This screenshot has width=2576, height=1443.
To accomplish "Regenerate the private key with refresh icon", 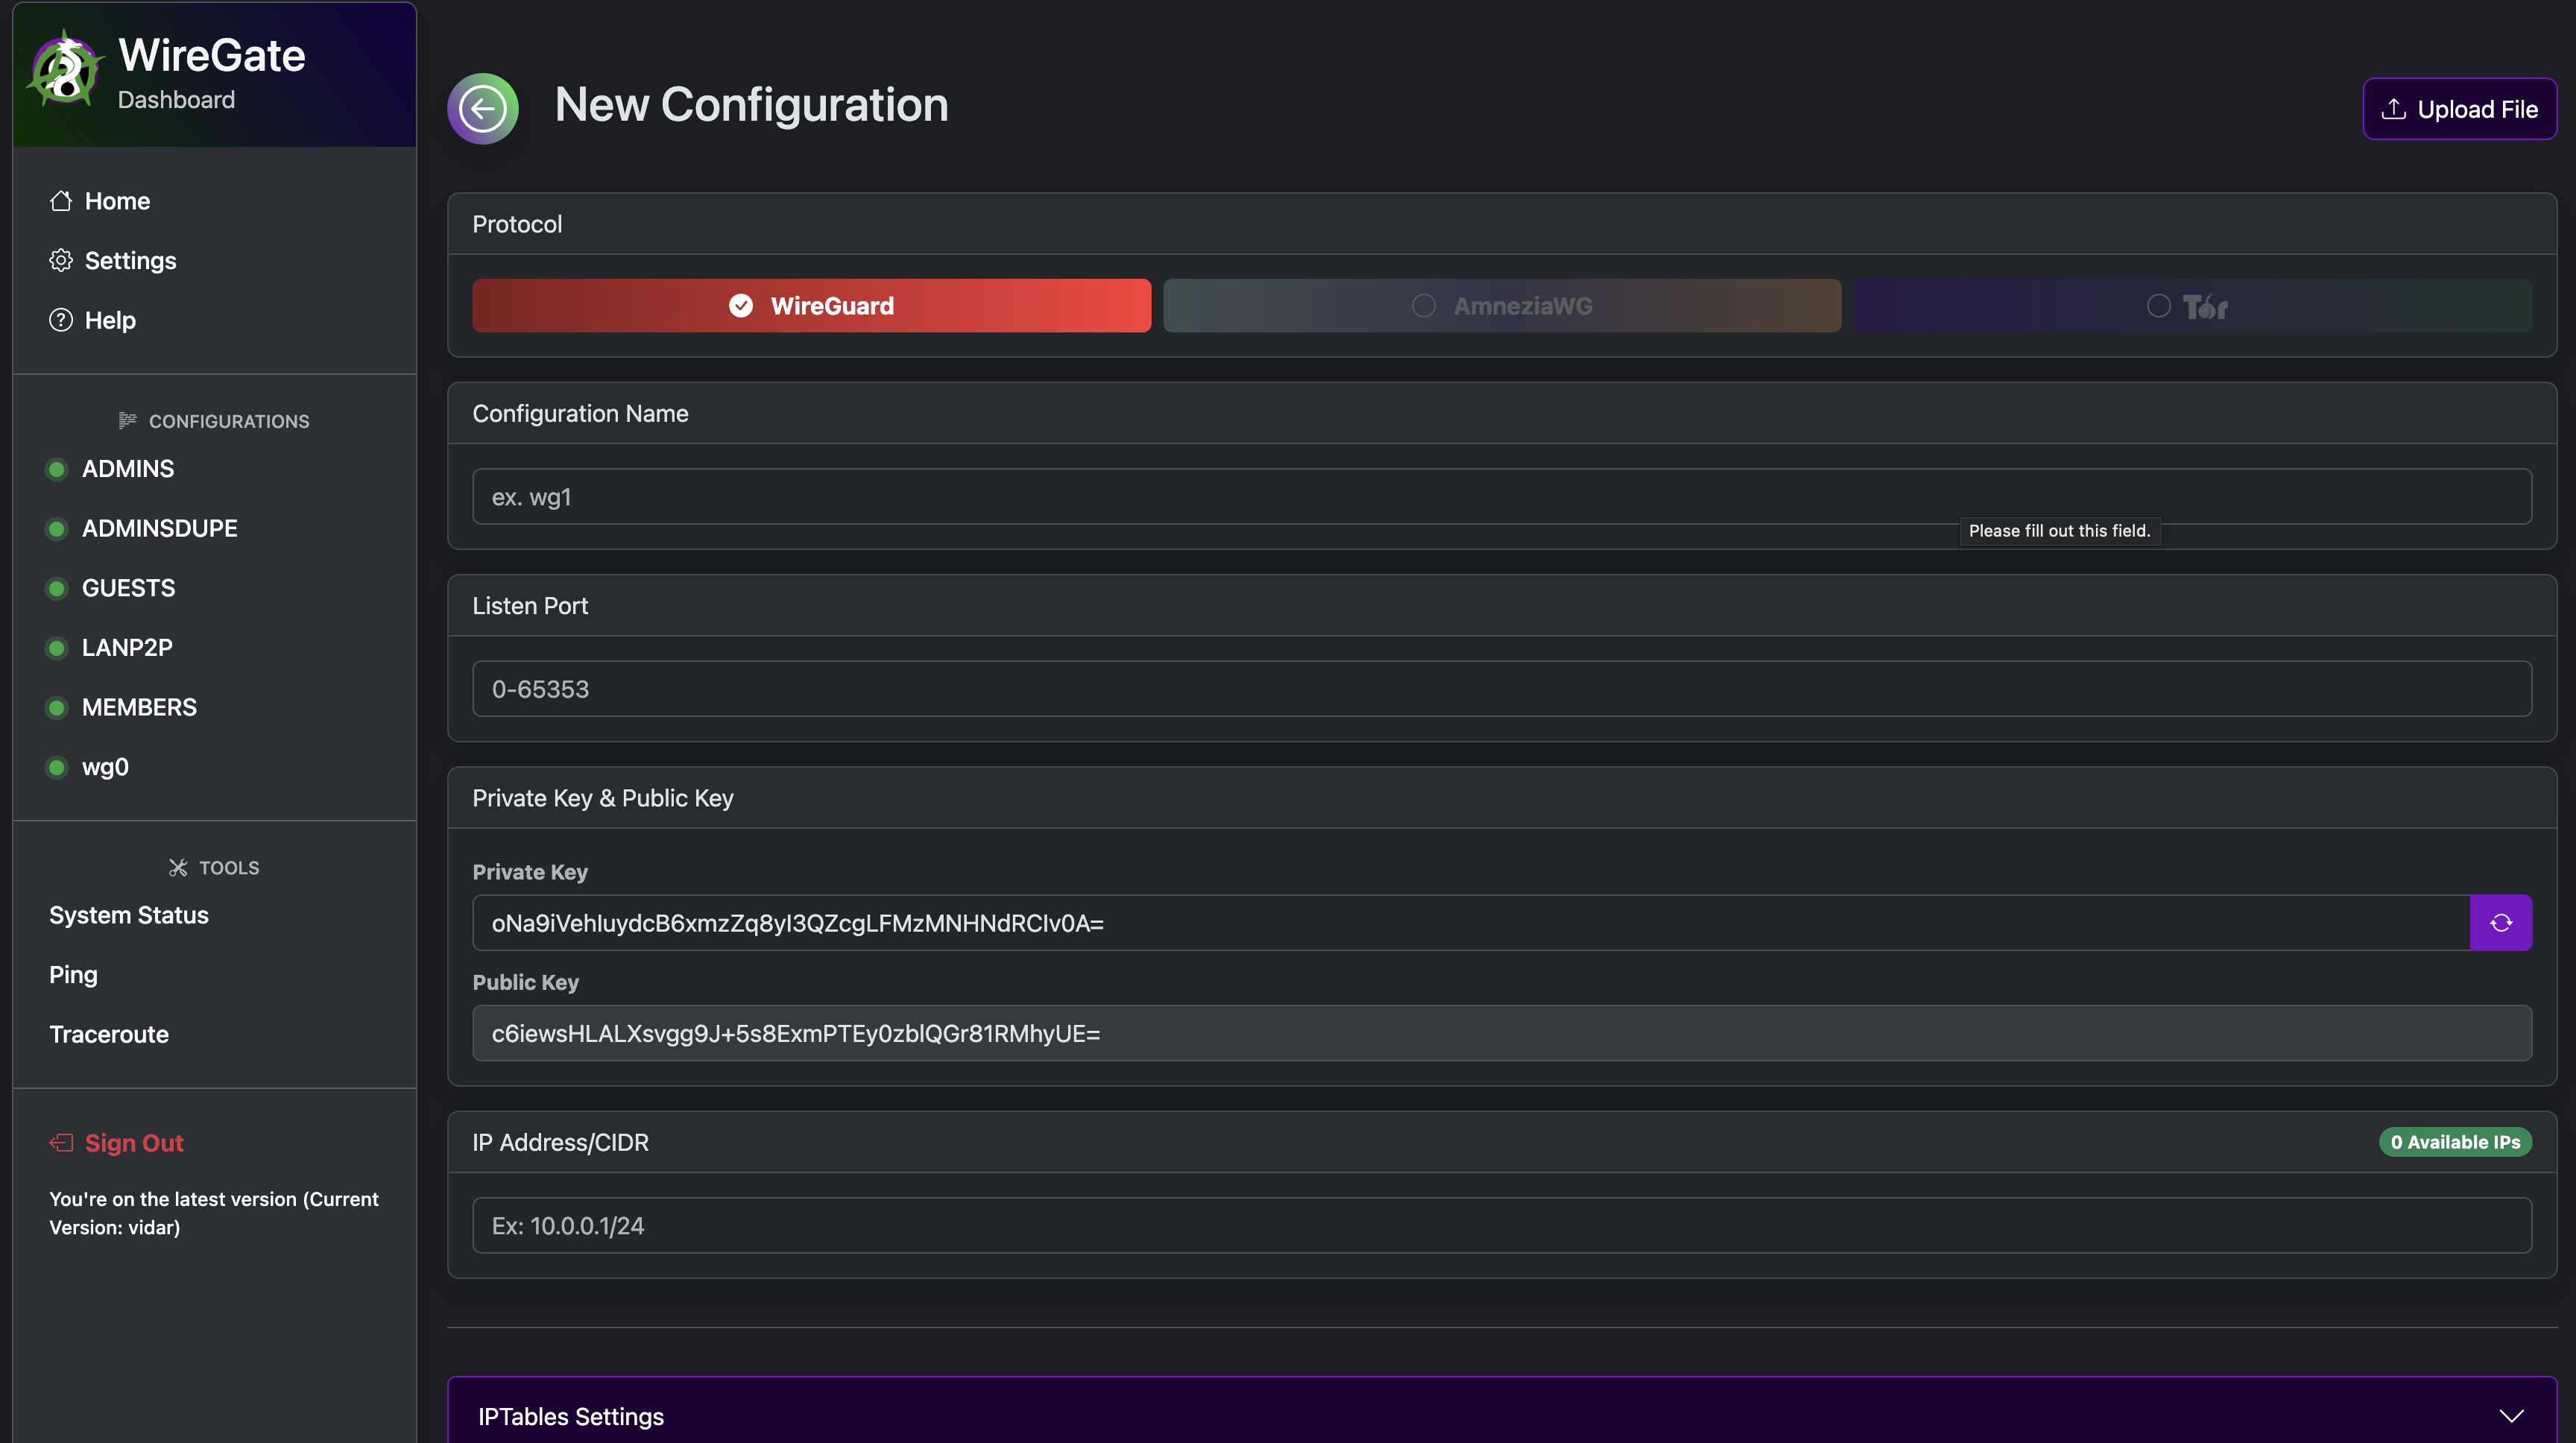I will [x=2500, y=923].
